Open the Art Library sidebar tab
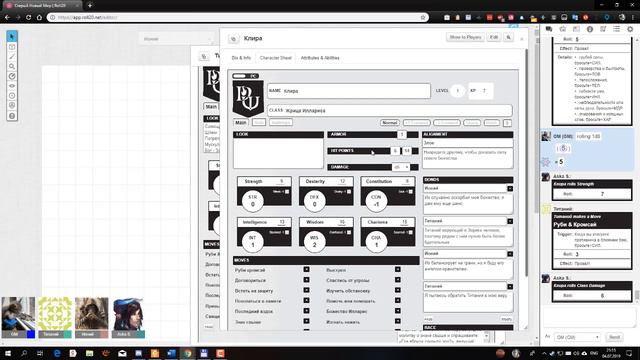This screenshot has width=640, height=360. 562,29
